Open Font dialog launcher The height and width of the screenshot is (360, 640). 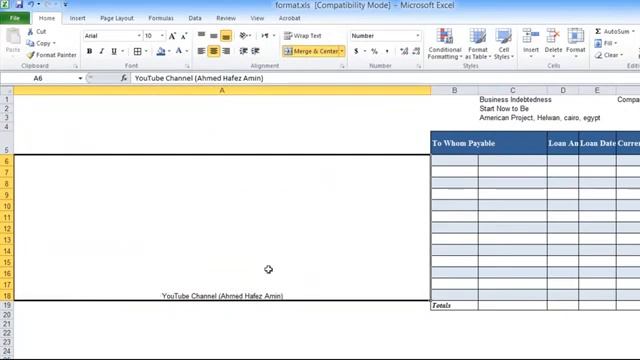tap(187, 66)
